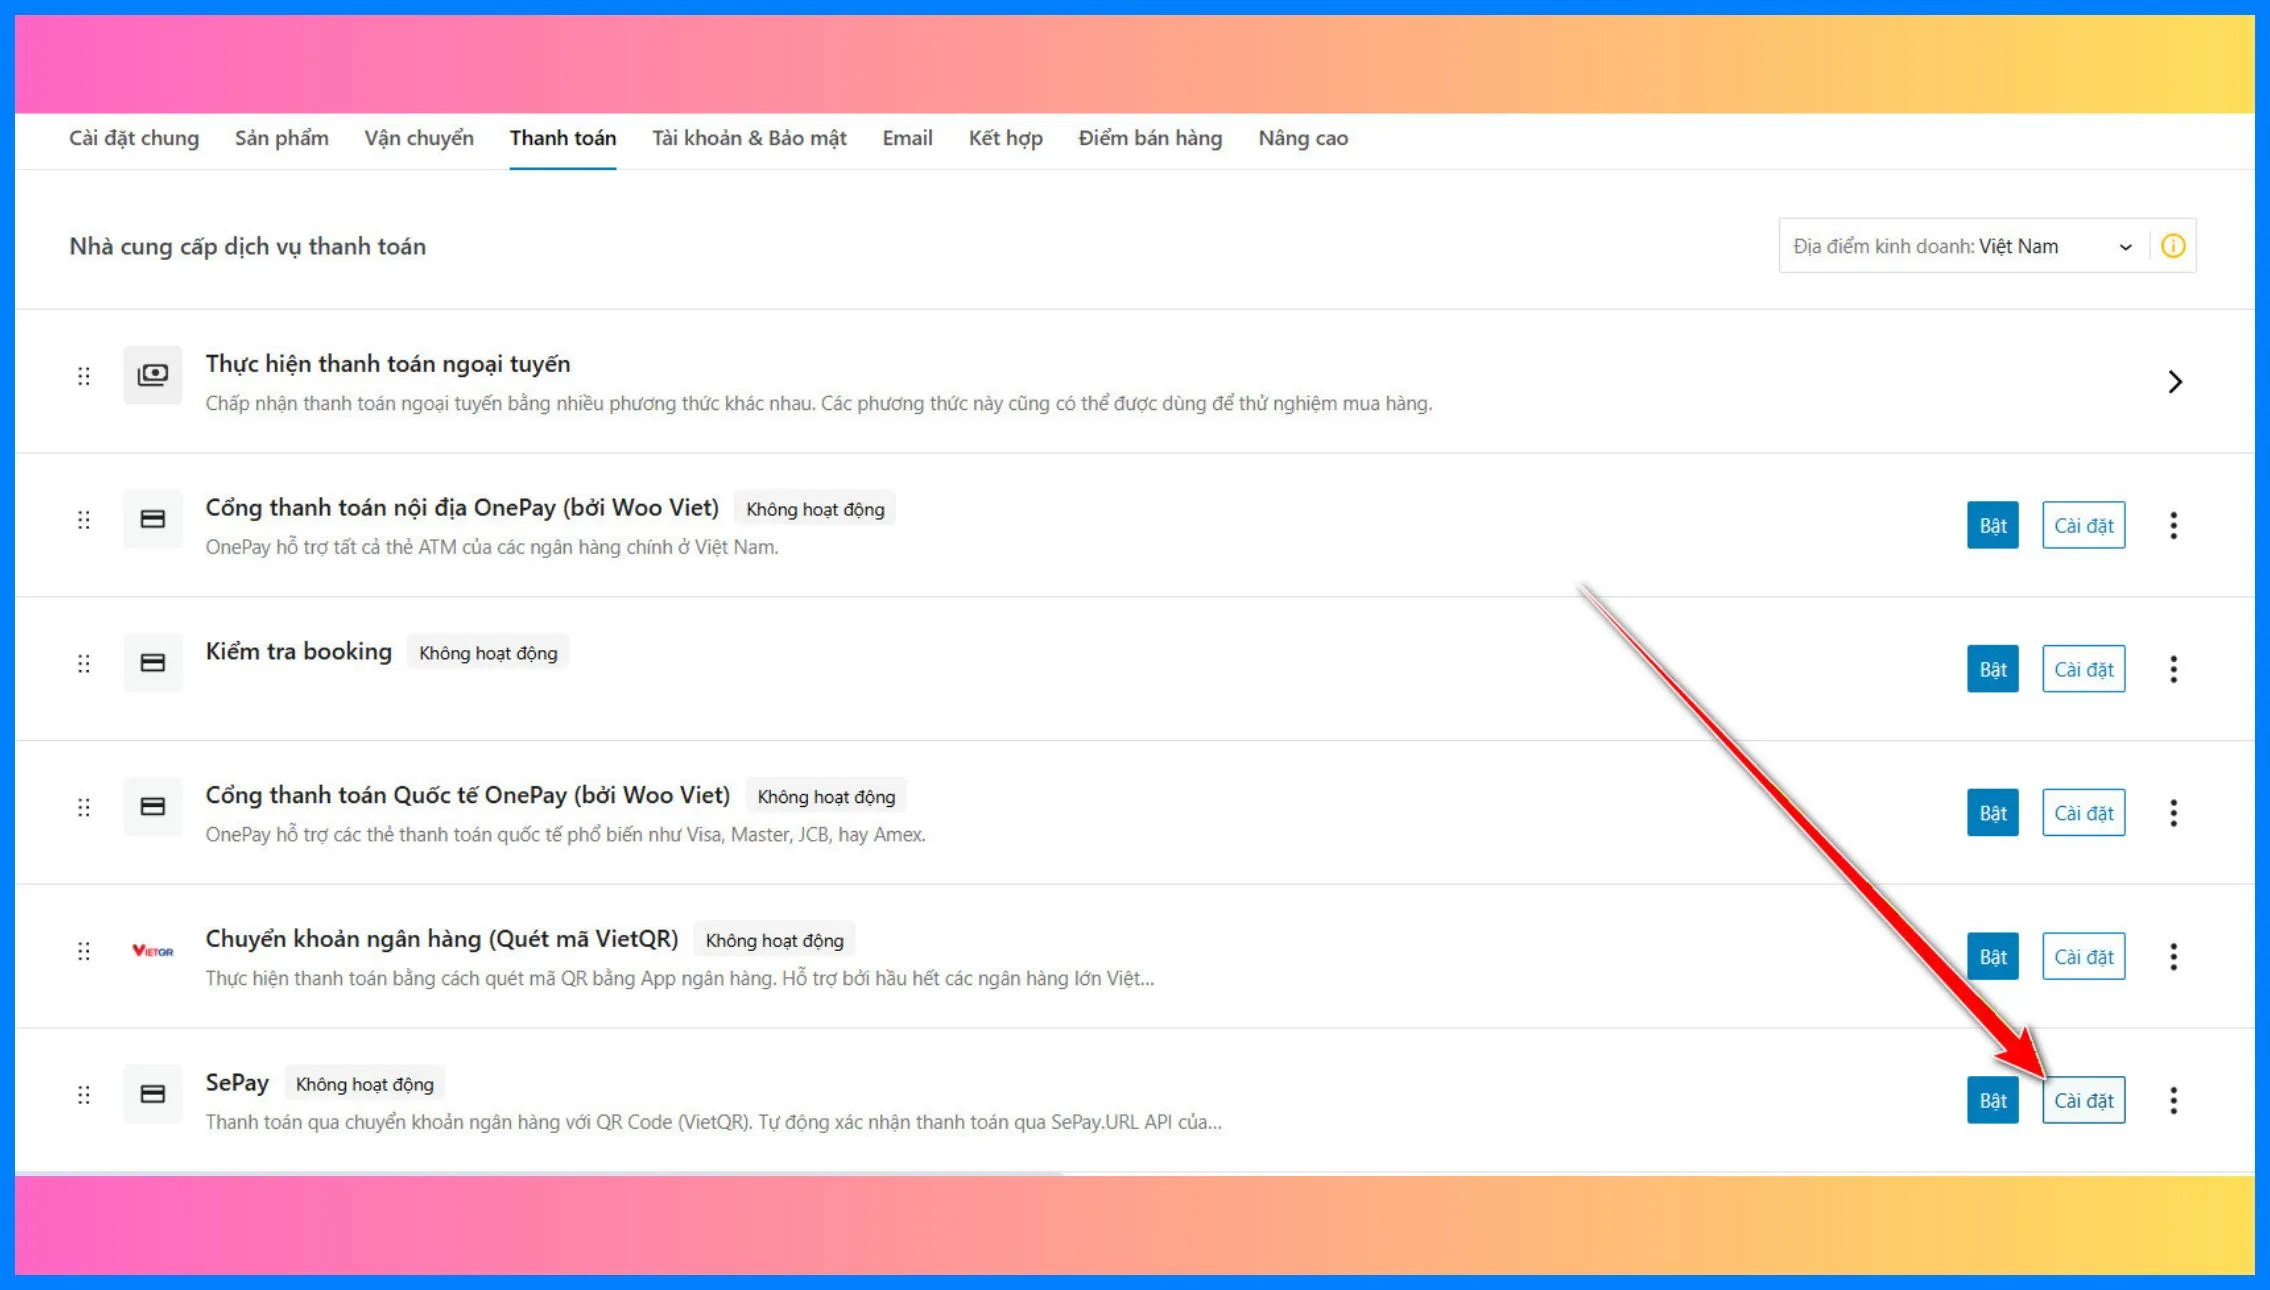2270x1290 pixels.
Task: Click Cài đặt button for SePay
Action: tap(2083, 1100)
